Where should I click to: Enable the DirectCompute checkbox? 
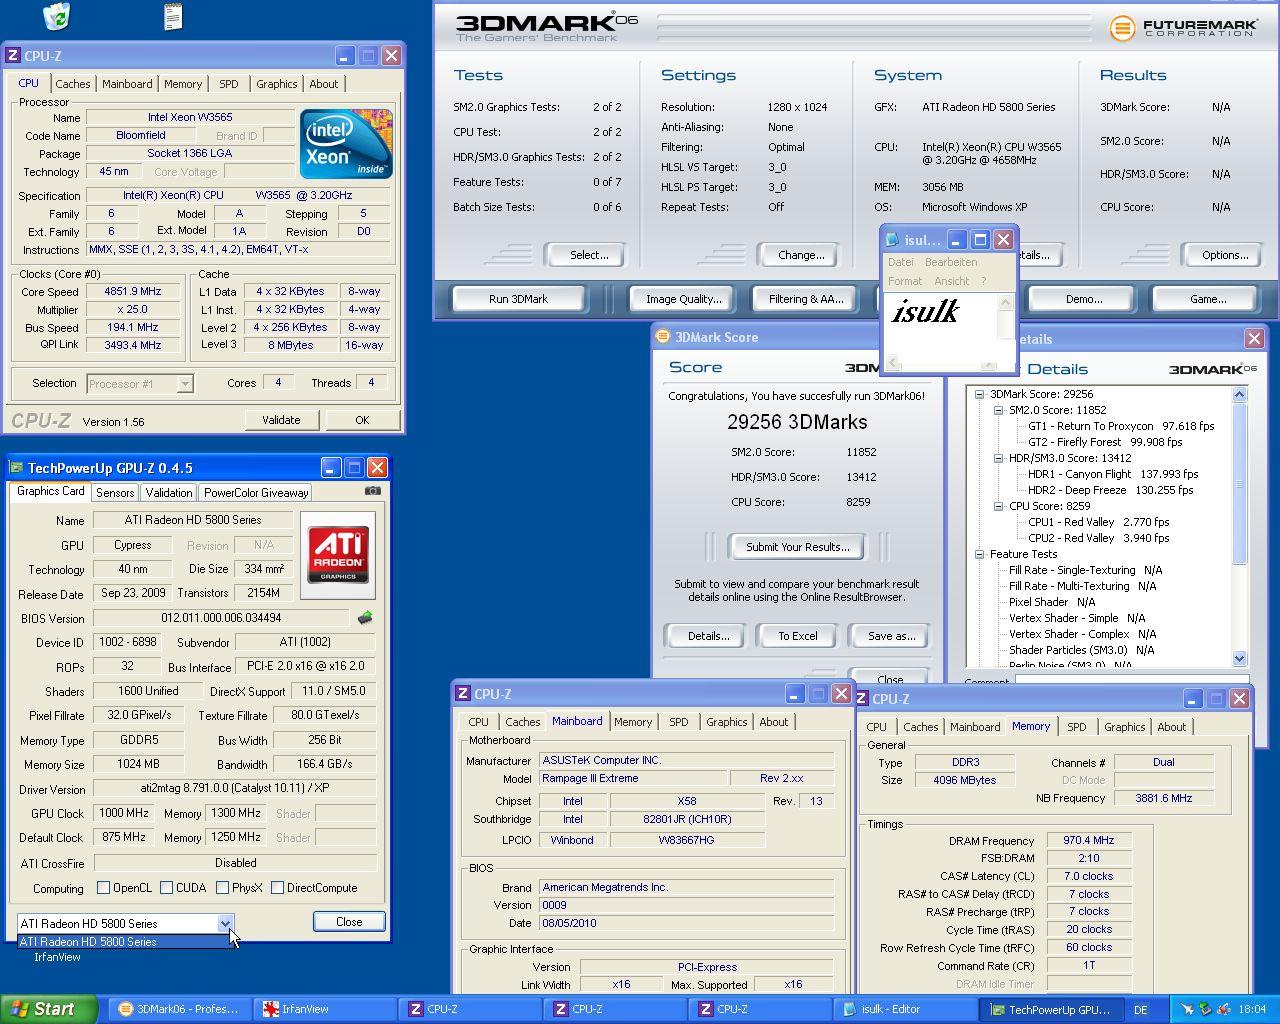tap(278, 888)
